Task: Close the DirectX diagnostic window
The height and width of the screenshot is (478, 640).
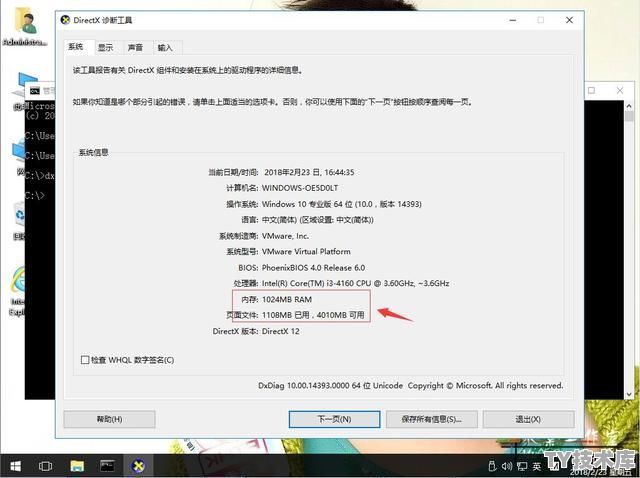Action: (x=569, y=20)
